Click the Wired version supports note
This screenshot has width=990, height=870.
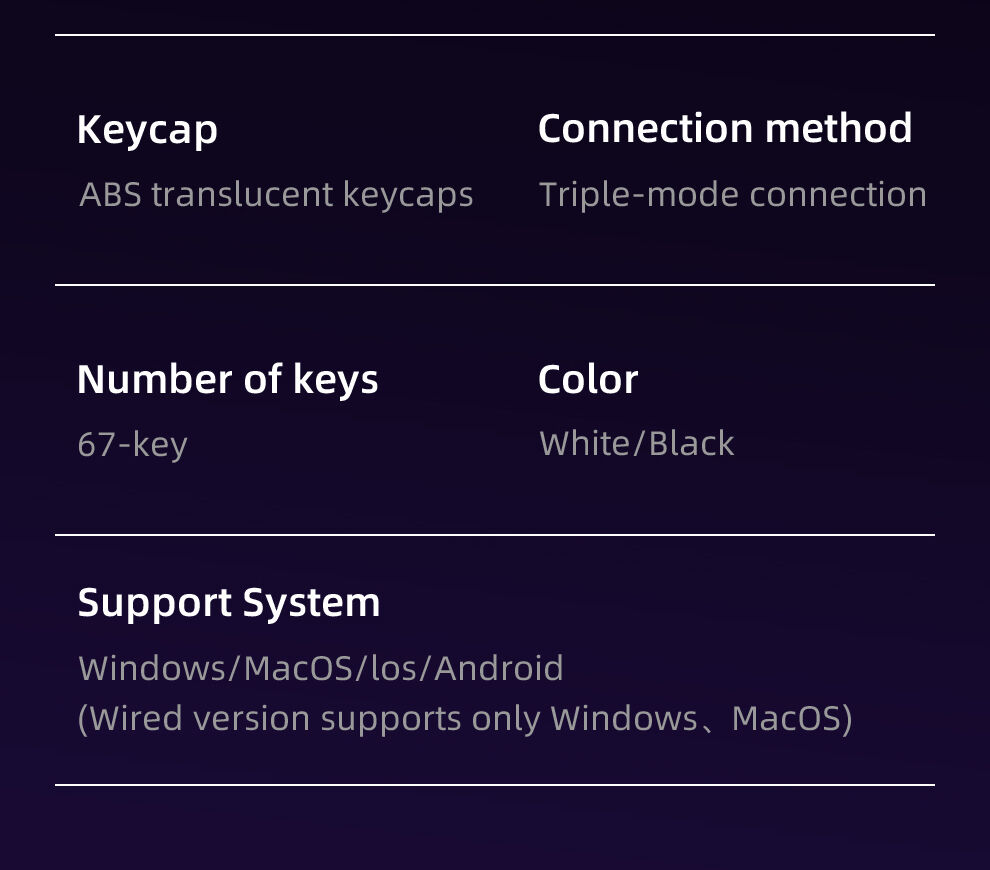pos(465,719)
